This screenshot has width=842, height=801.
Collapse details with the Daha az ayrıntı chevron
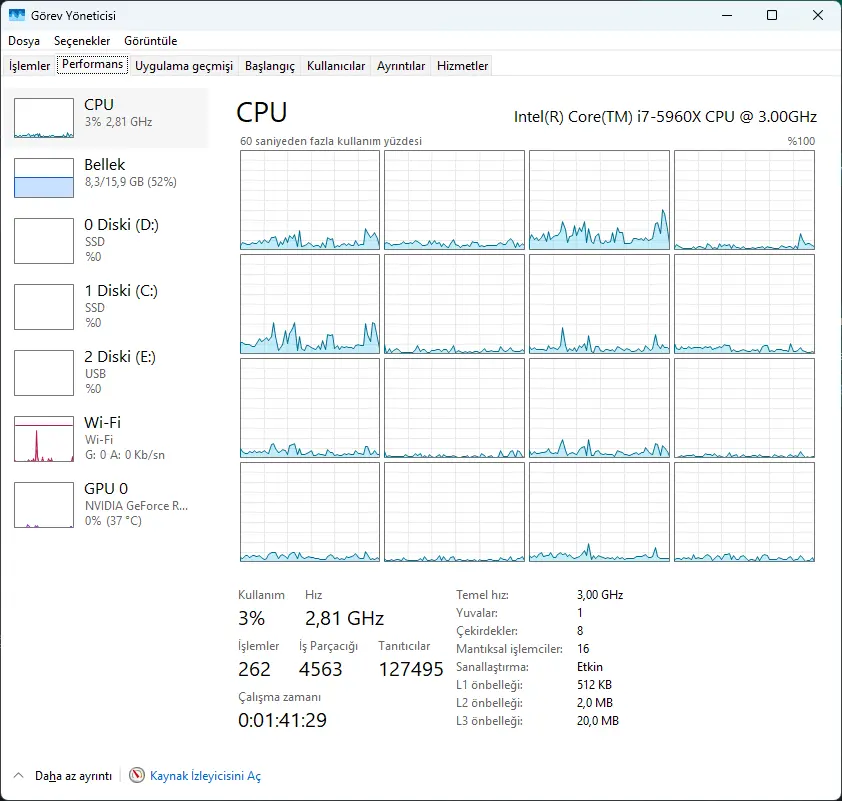point(18,775)
